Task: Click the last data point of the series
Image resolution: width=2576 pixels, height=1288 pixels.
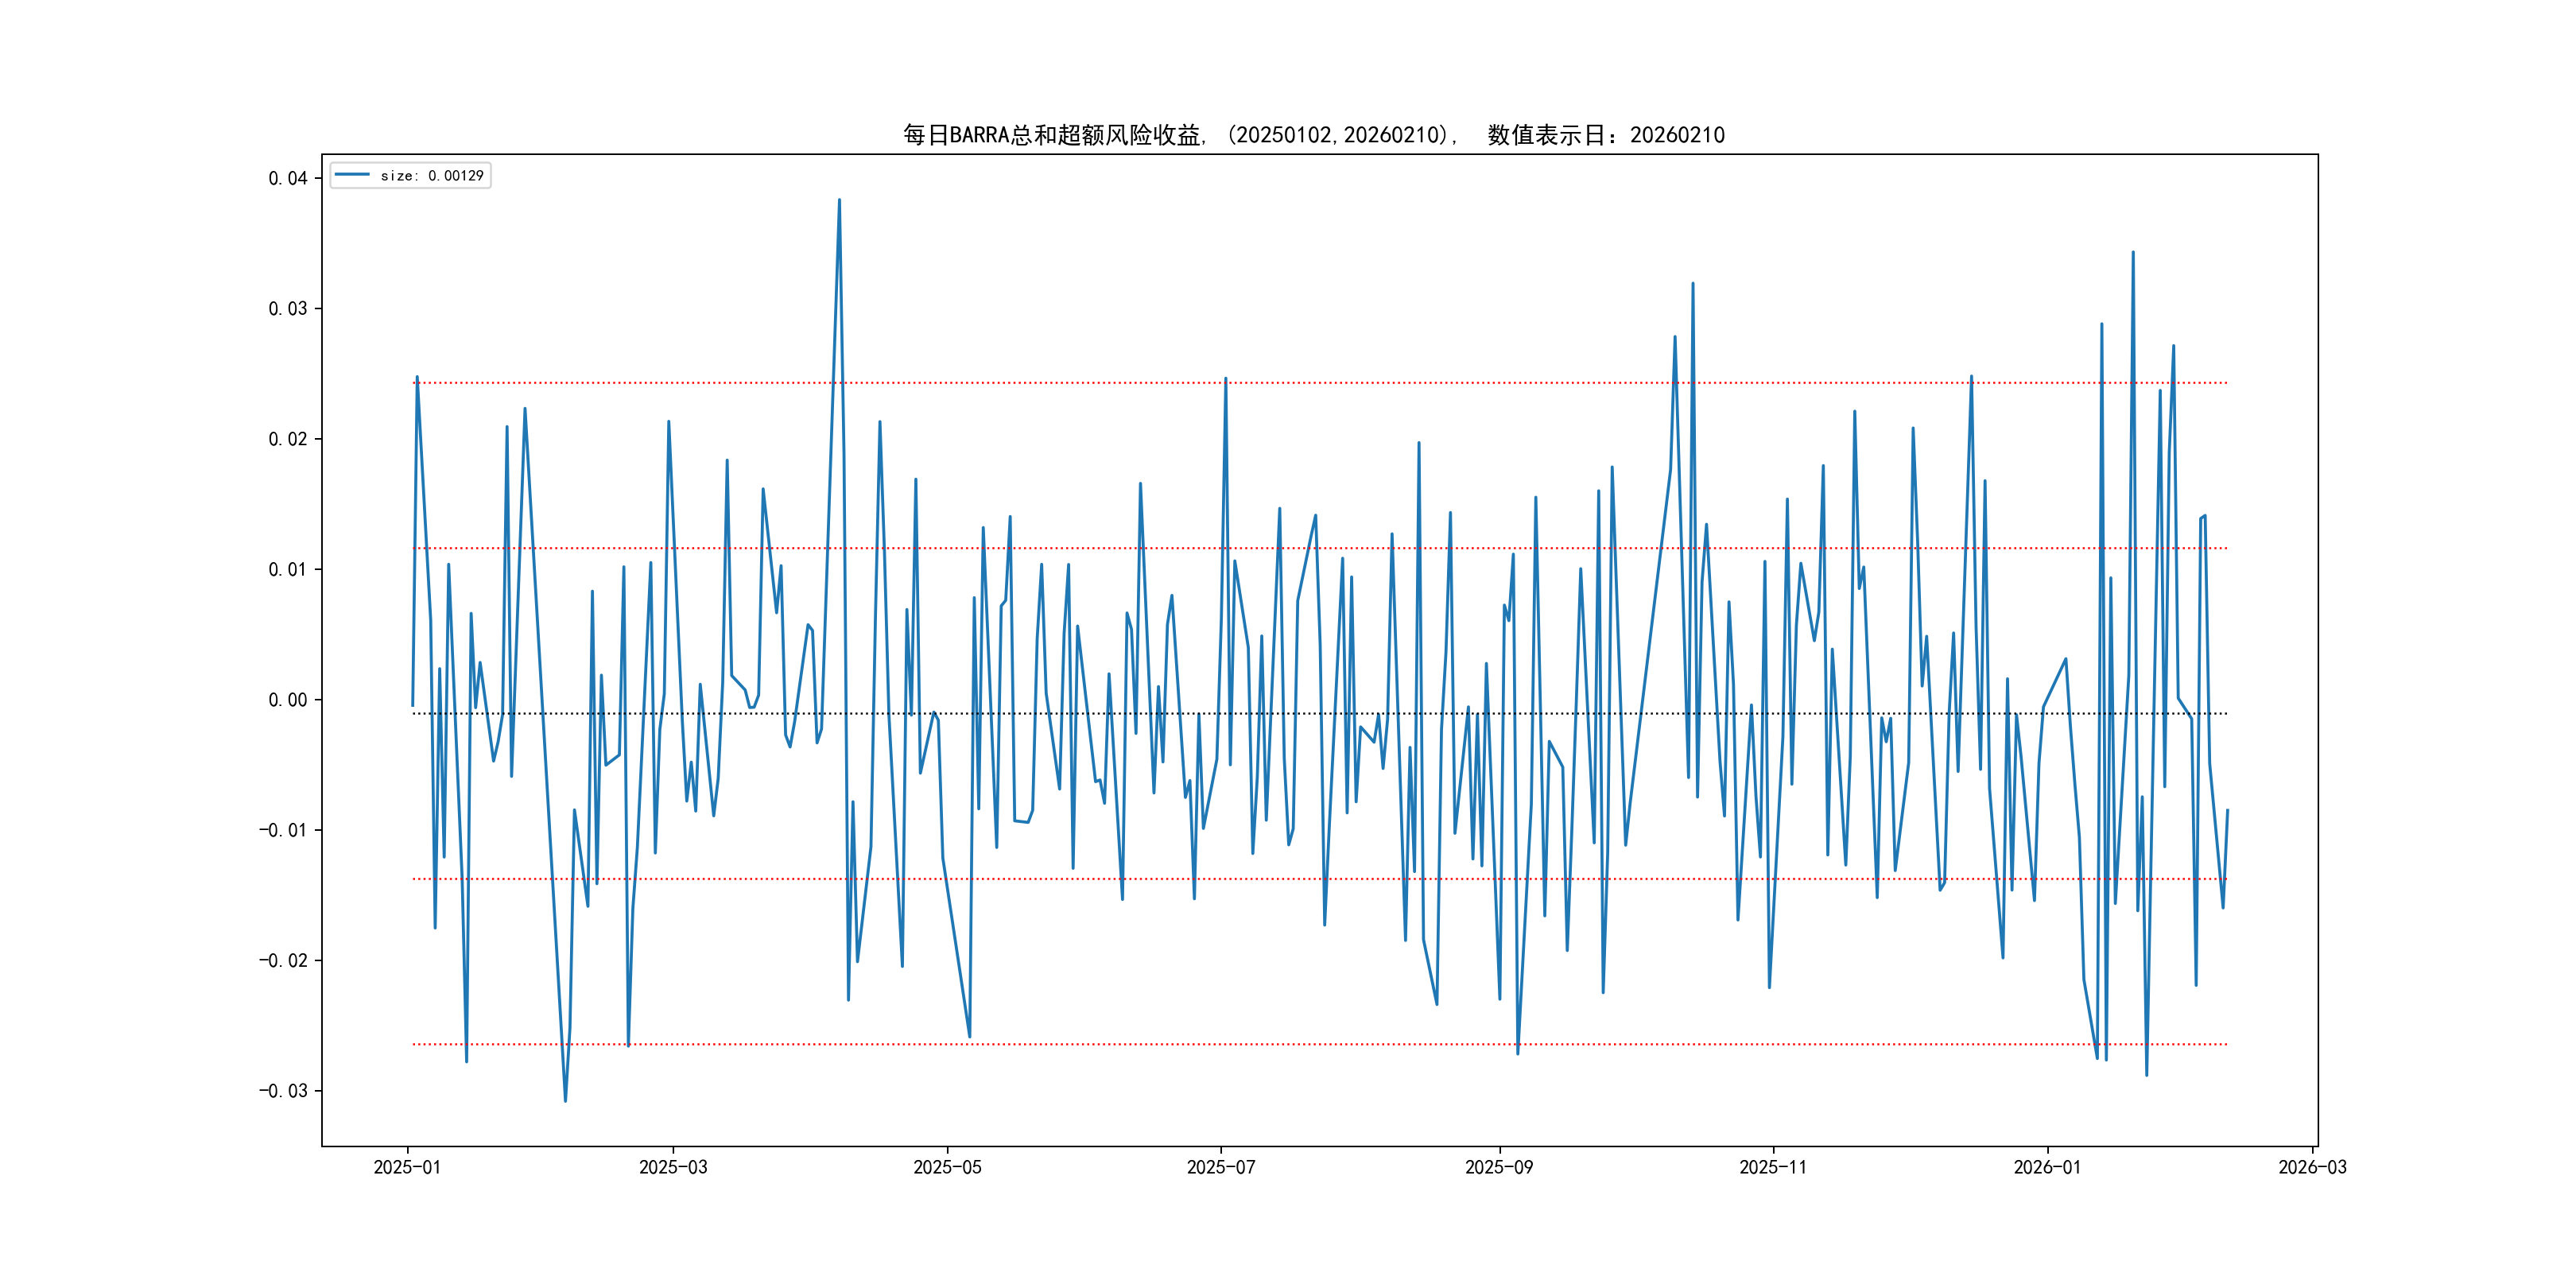Action: [x=2227, y=811]
